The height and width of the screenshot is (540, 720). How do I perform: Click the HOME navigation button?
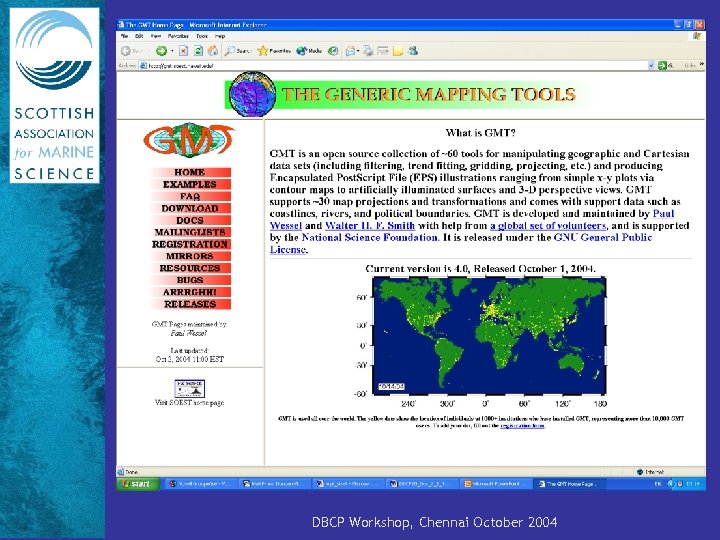190,172
